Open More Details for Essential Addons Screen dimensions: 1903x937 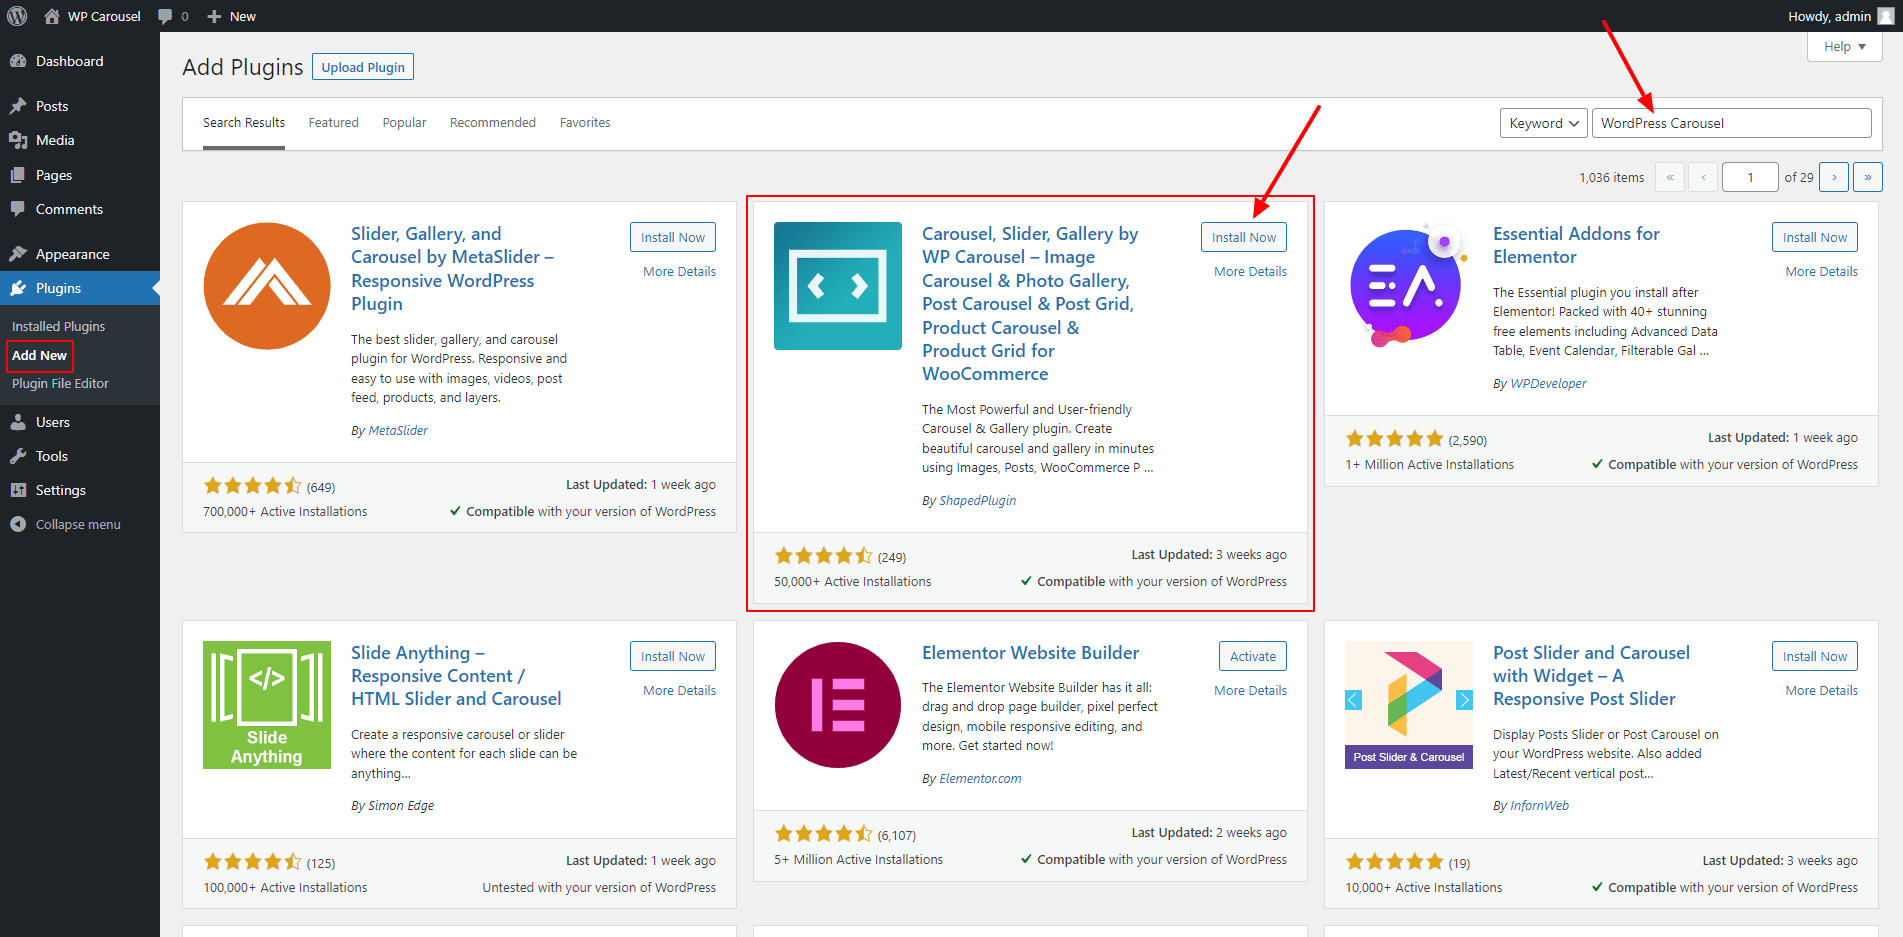(x=1822, y=271)
